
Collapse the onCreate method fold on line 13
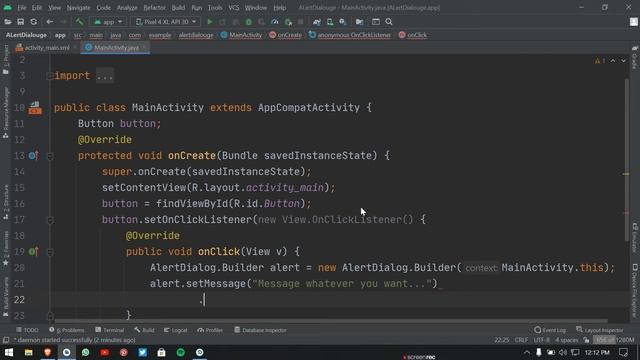click(50, 156)
